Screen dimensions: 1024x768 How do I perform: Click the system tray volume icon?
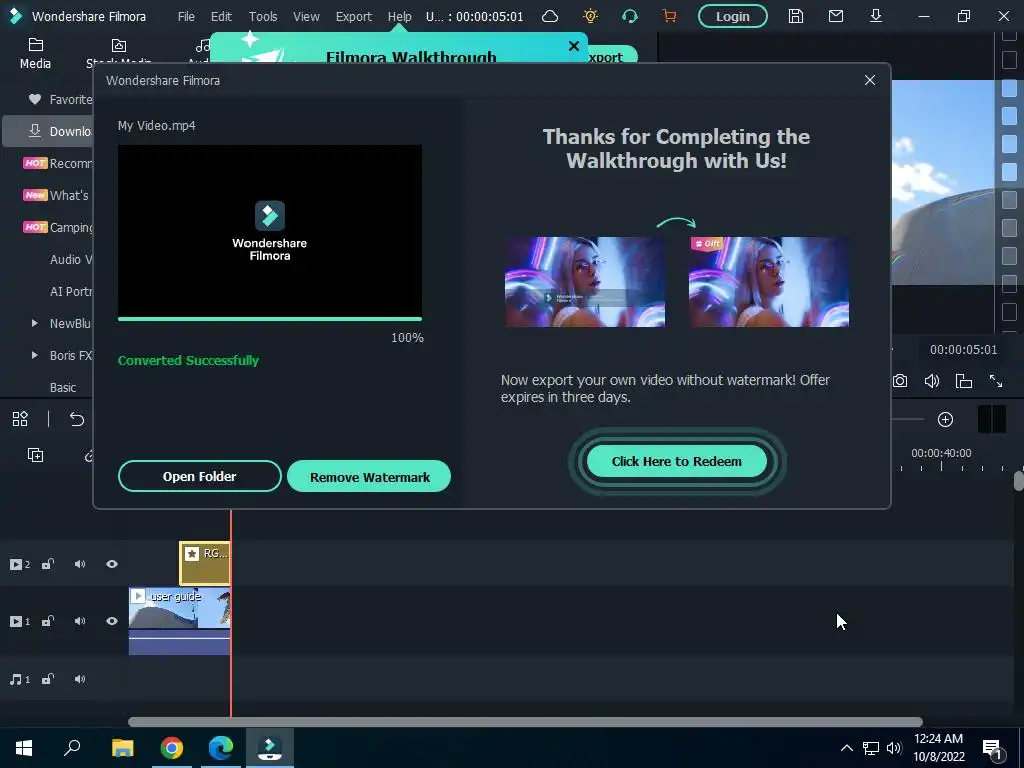coord(894,748)
